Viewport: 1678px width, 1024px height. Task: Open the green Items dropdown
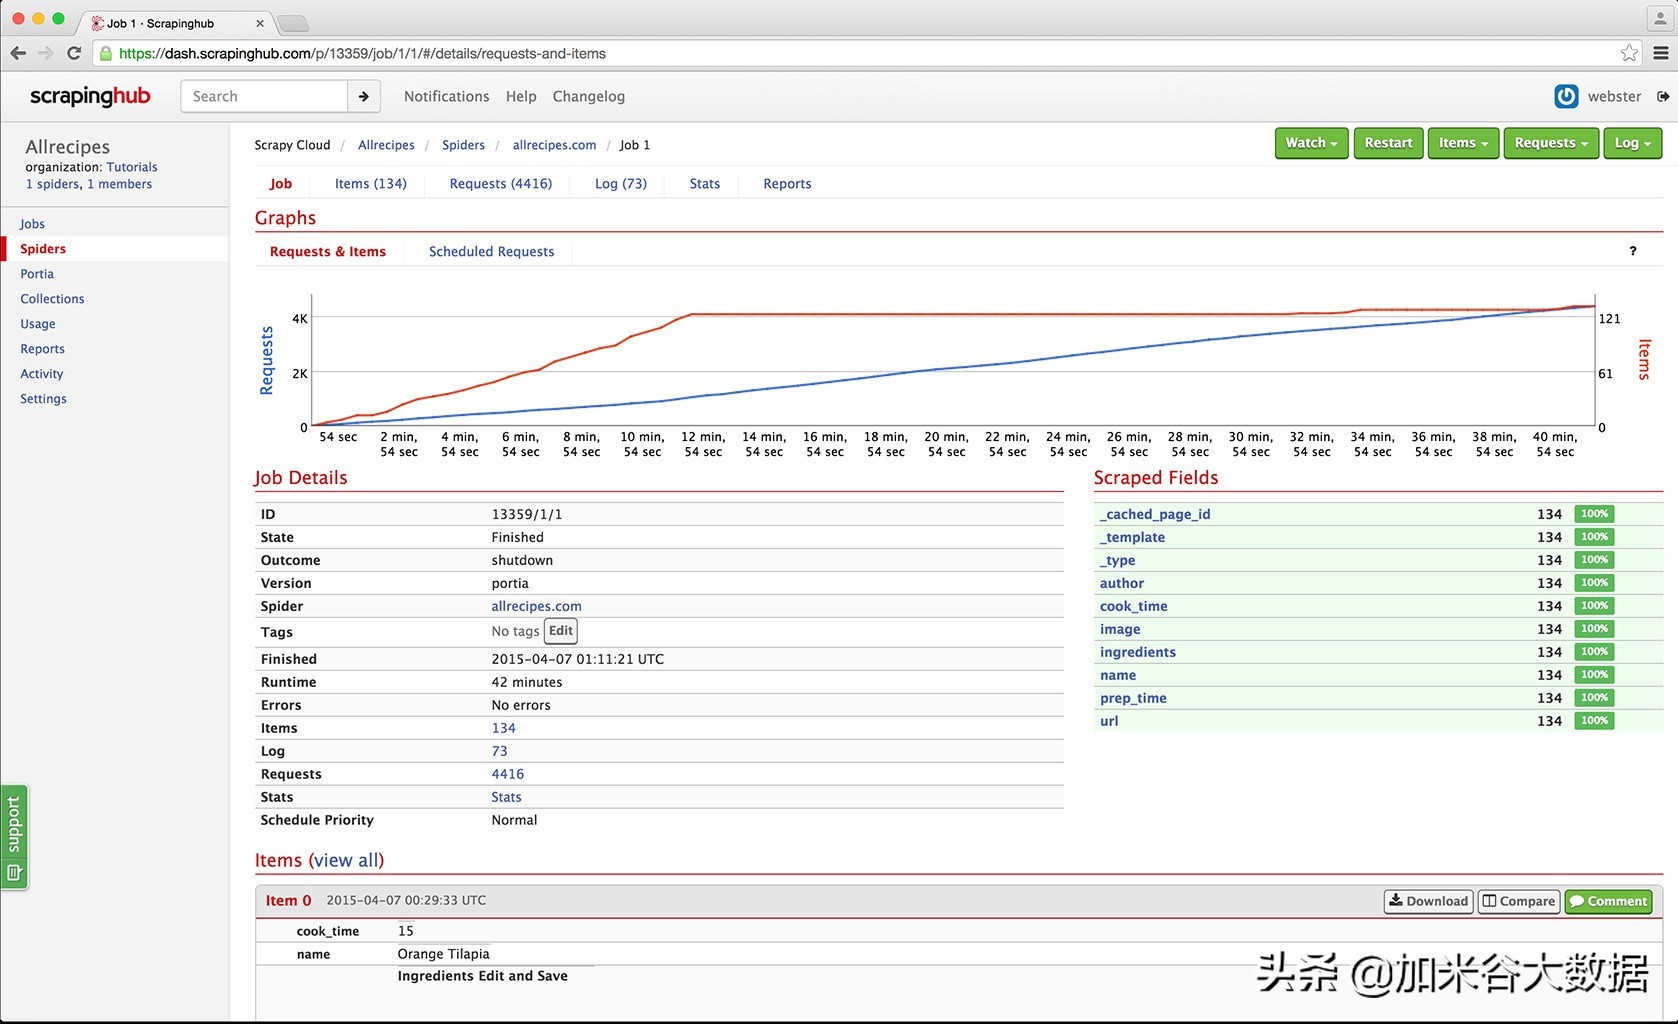[x=1463, y=143]
